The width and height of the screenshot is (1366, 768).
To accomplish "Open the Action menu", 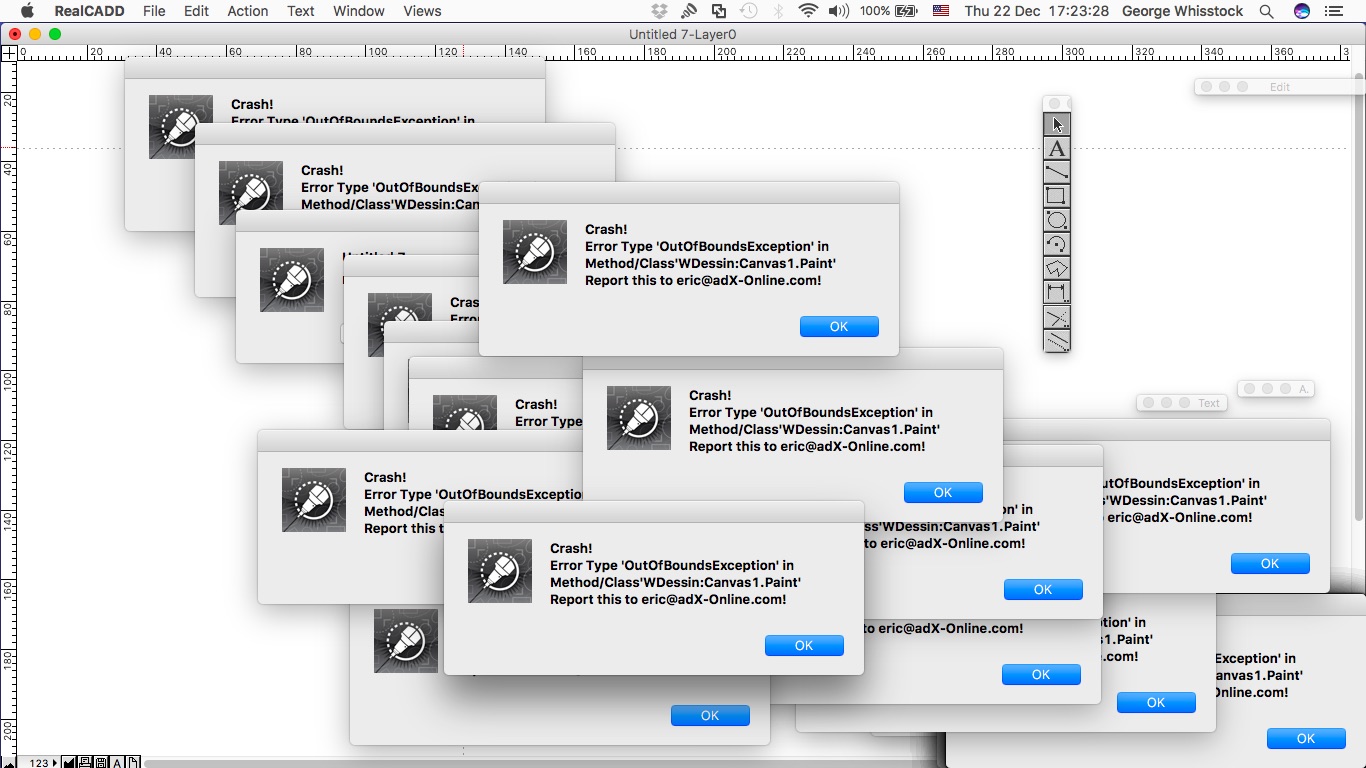I will pyautogui.click(x=247, y=11).
